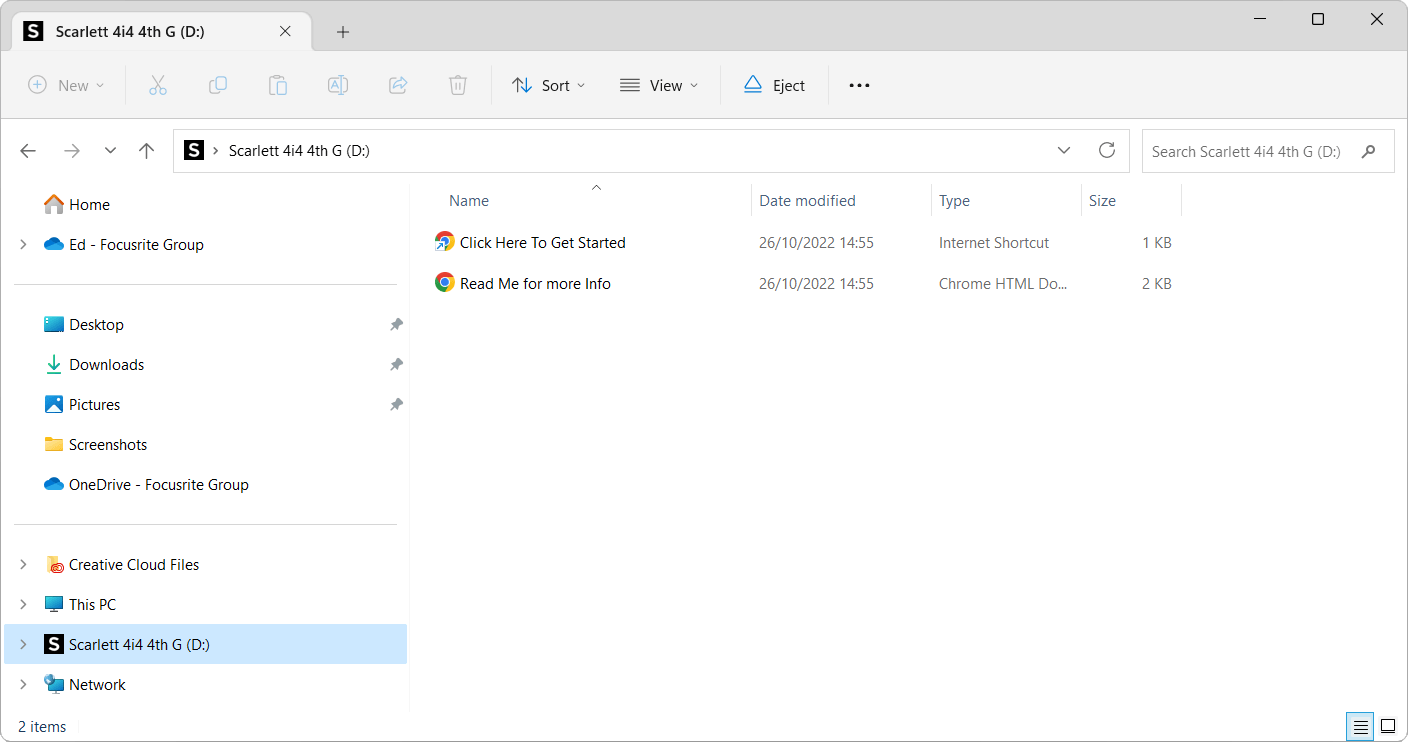Unpin Pictures from Quick access

click(396, 404)
